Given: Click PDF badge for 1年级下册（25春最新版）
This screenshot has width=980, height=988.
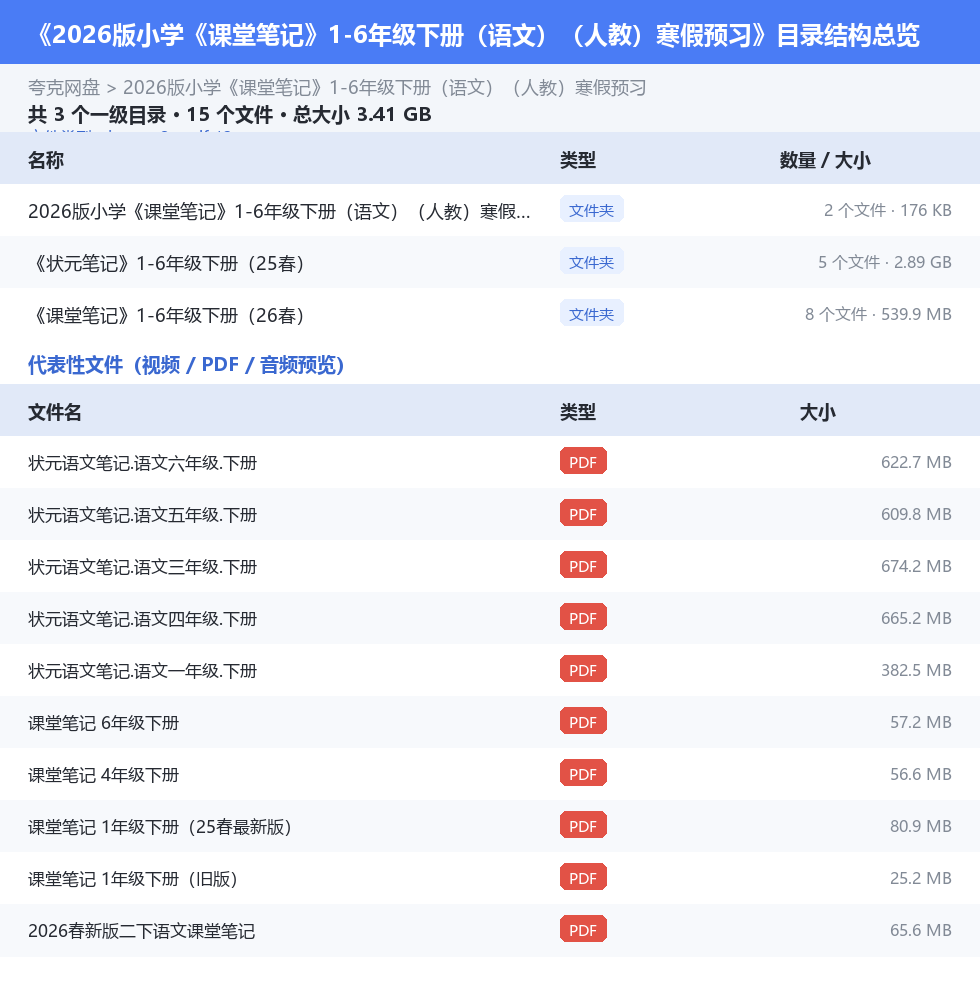Looking at the screenshot, I should pyautogui.click(x=583, y=825).
